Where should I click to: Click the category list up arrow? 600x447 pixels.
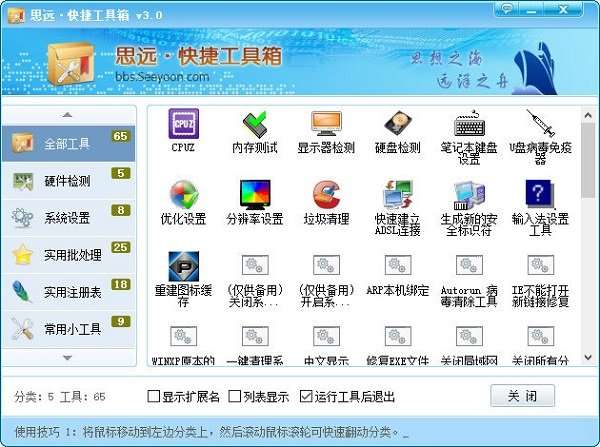68,115
